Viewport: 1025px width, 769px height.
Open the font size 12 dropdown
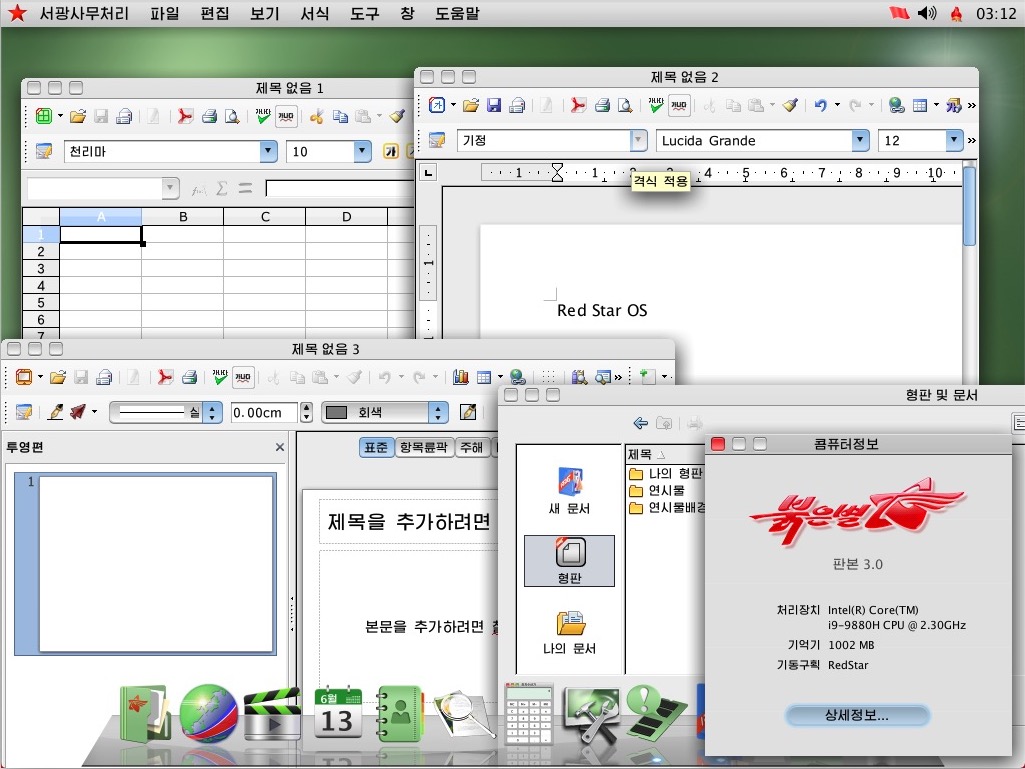tap(954, 141)
